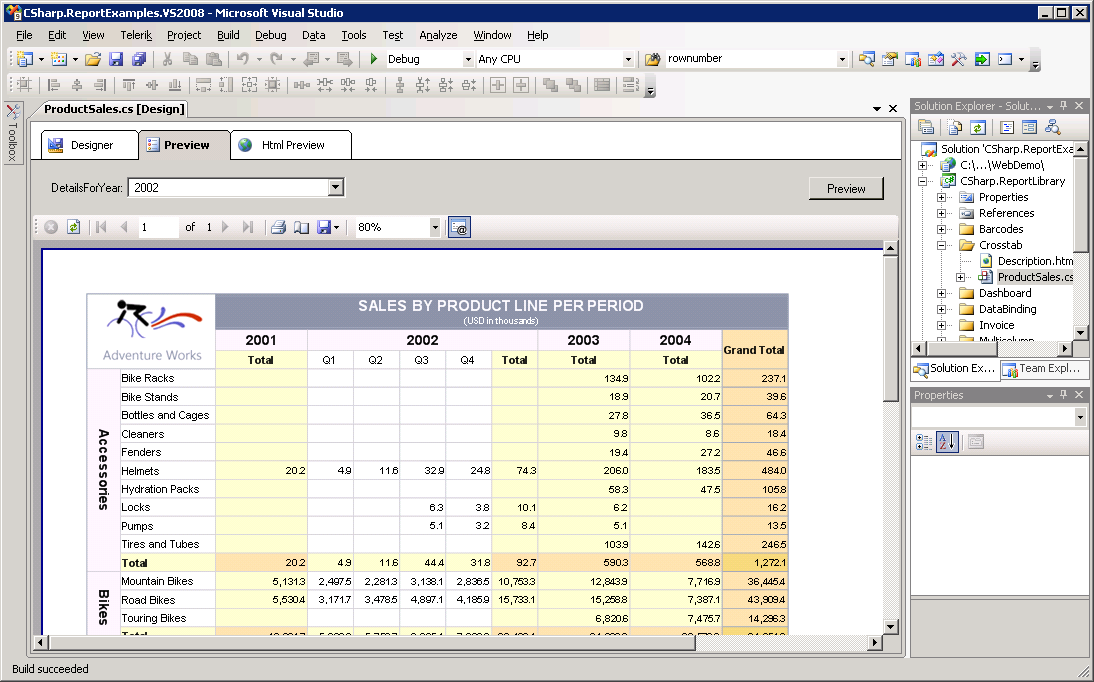
Task: Toggle the parameters area button in report toolbar
Action: 459,228
